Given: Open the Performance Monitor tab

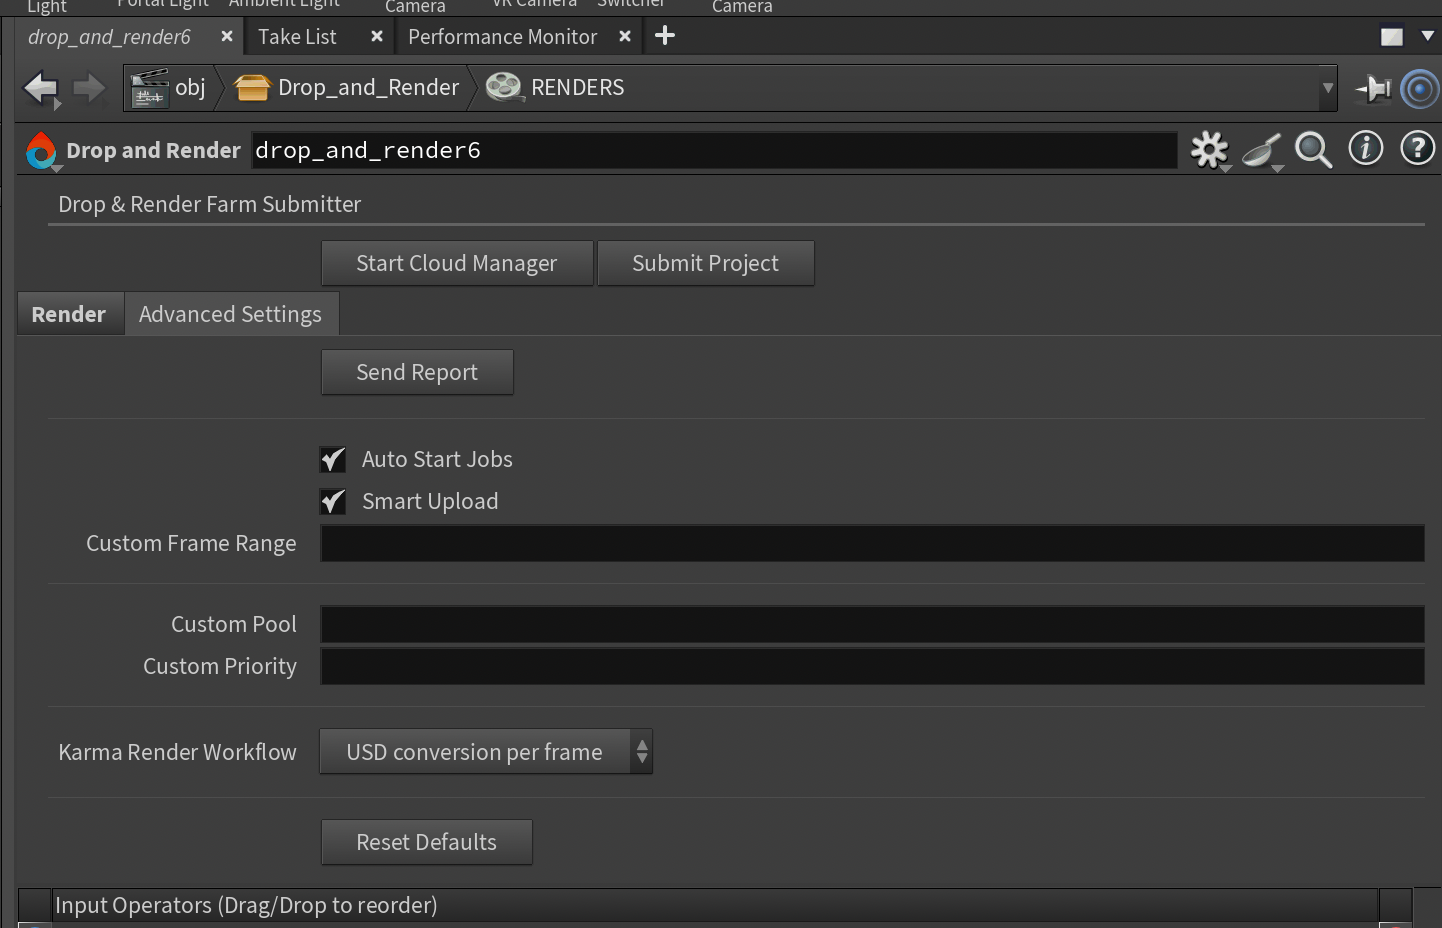Looking at the screenshot, I should coord(502,36).
